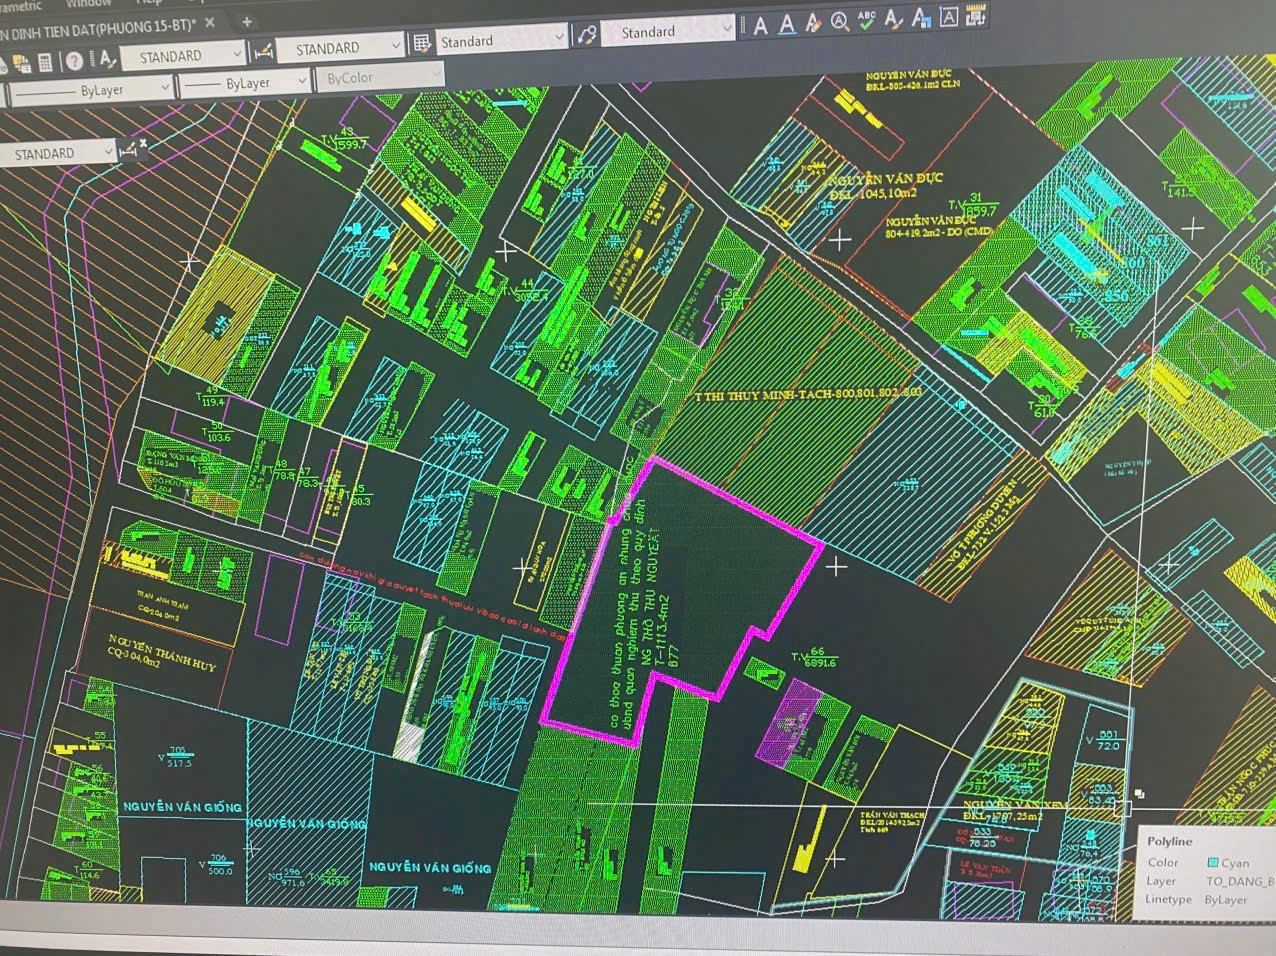Screen dimensions: 1276x956
Task: Close the floating STANDARD toolbar
Action: coord(143,143)
